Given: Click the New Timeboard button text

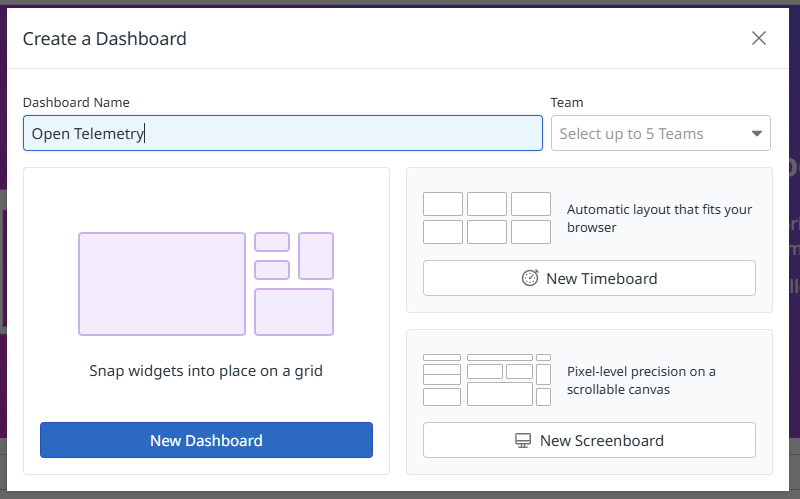Looking at the screenshot, I should coord(602,279).
